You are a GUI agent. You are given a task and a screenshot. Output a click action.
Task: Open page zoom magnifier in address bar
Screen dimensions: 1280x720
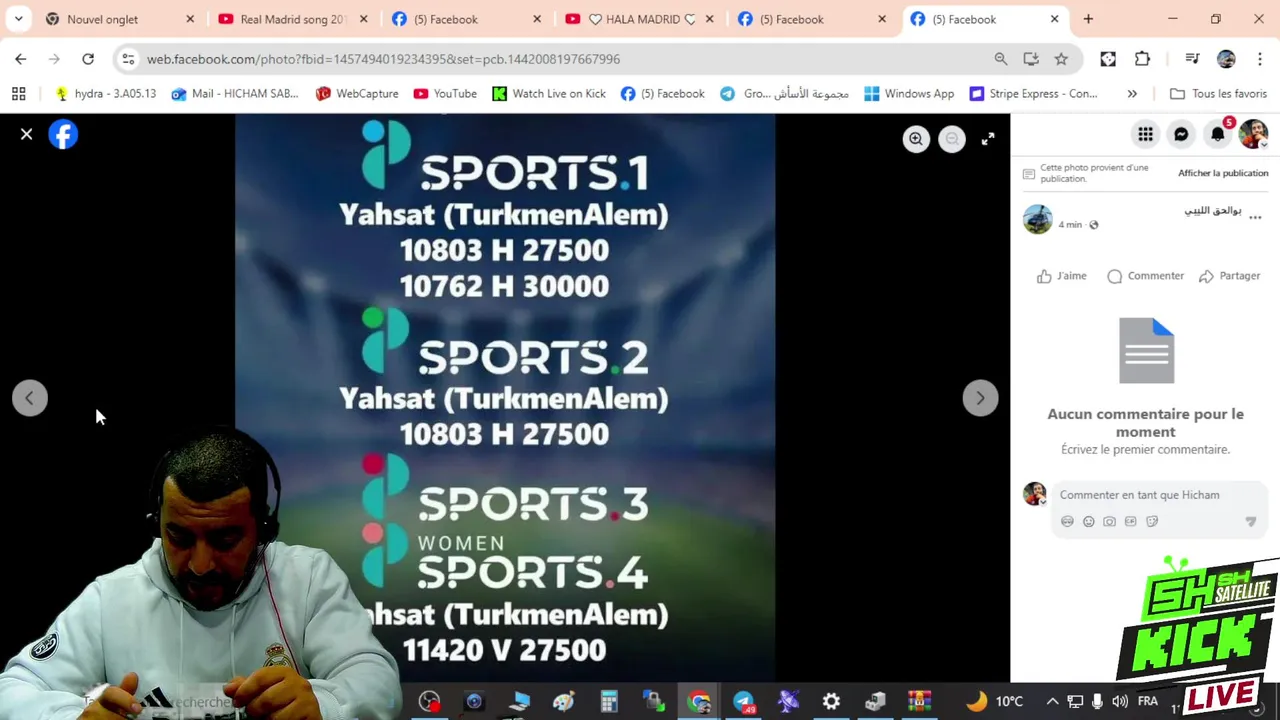(x=1001, y=59)
